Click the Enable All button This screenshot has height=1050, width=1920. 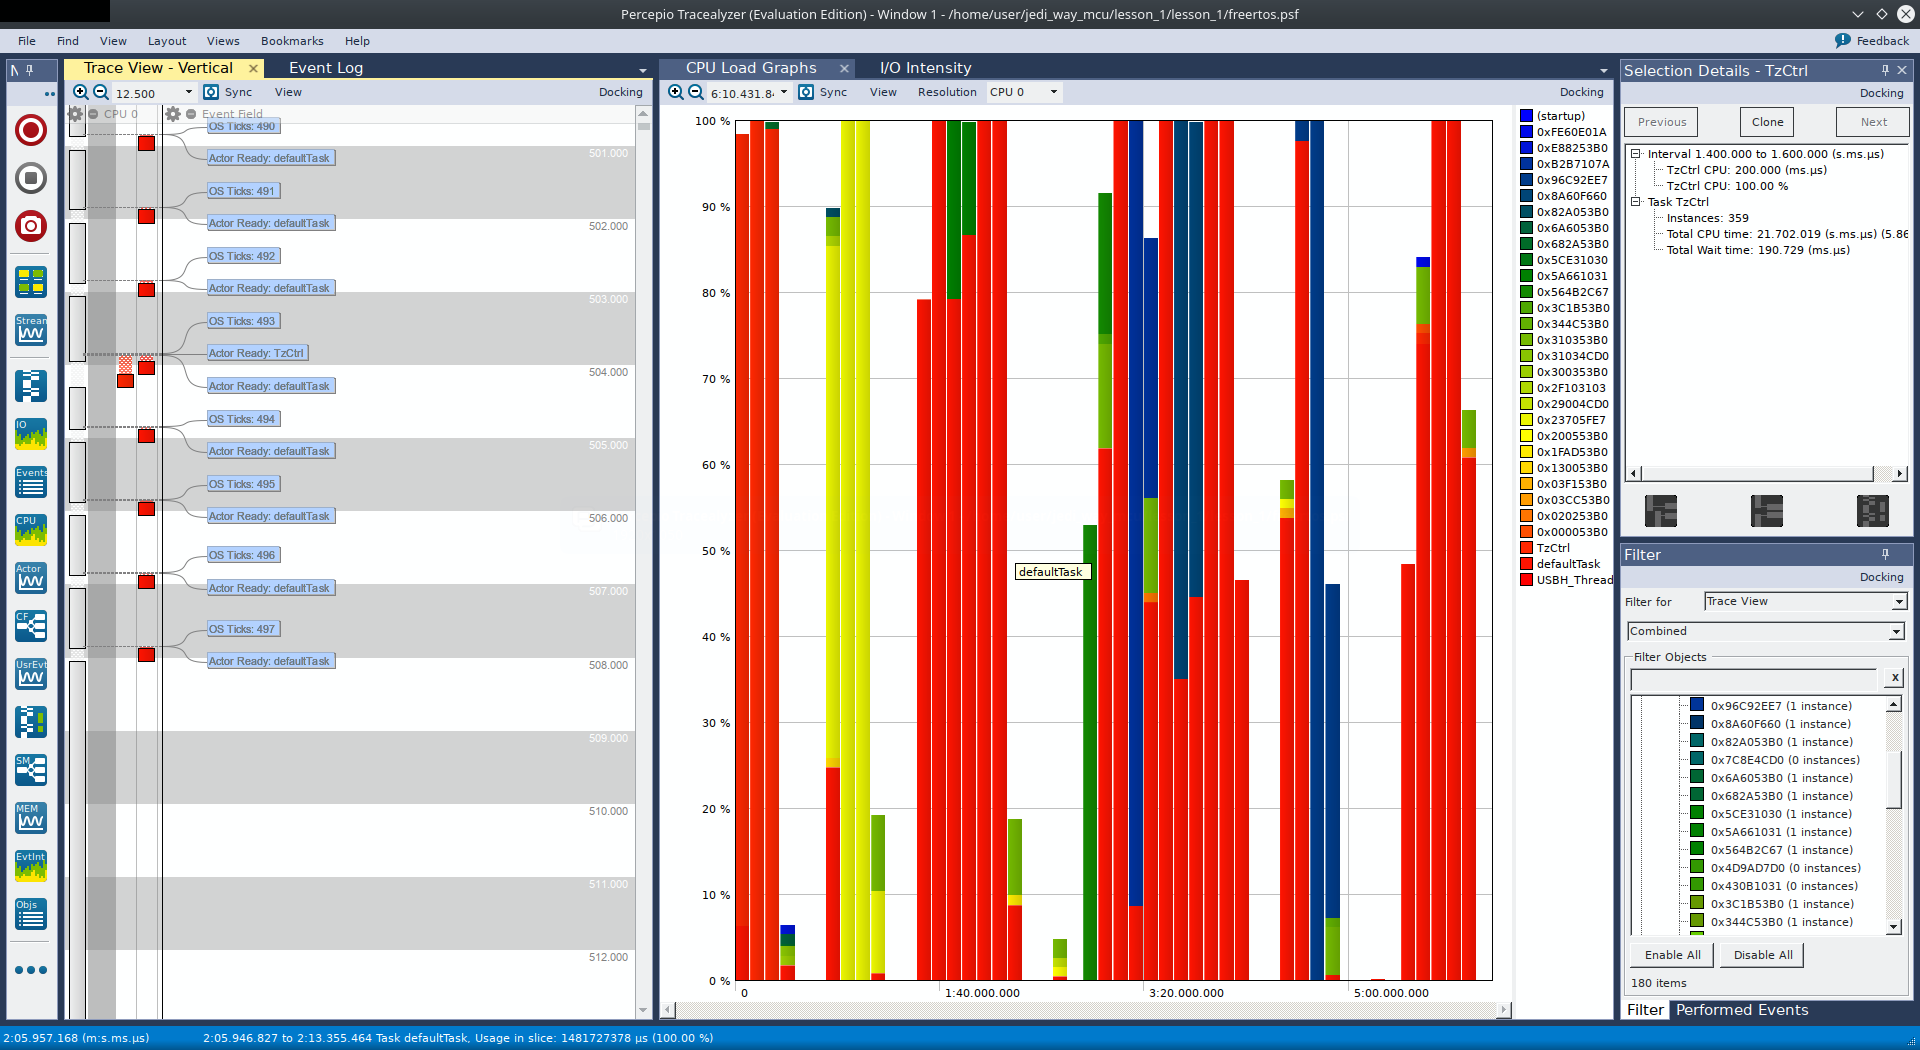[1672, 955]
